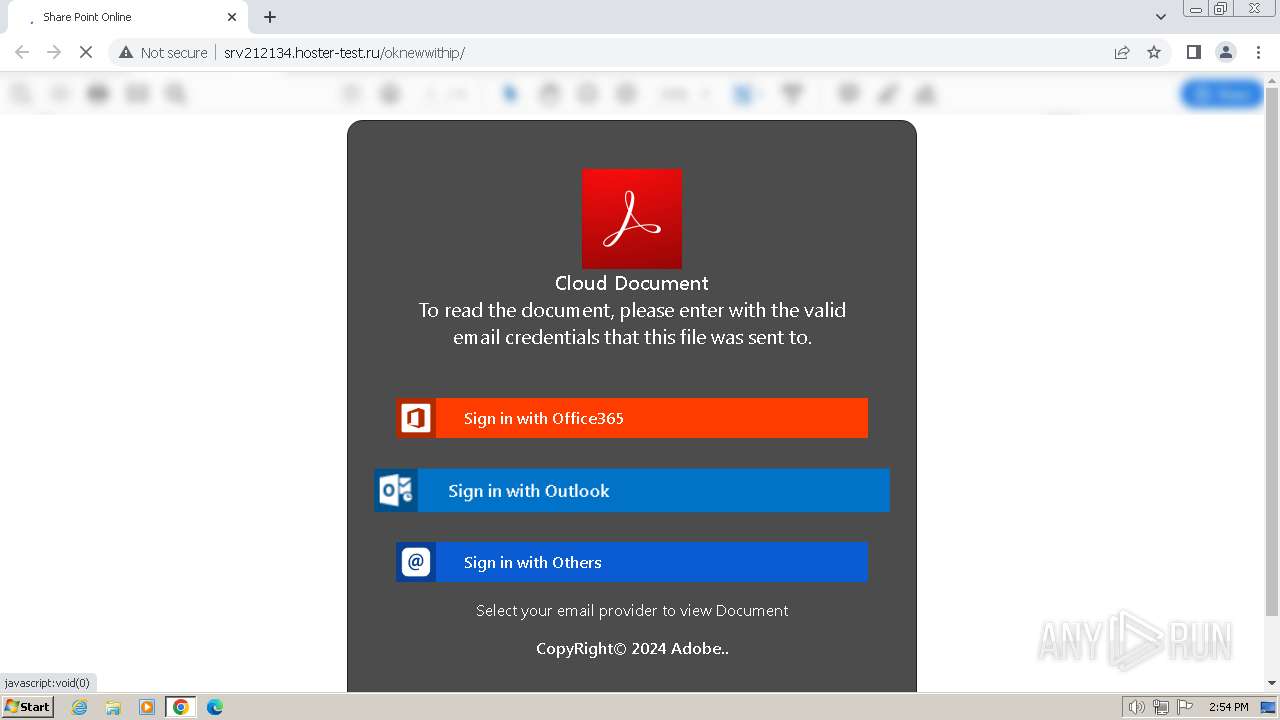Stop loading the page

point(86,52)
